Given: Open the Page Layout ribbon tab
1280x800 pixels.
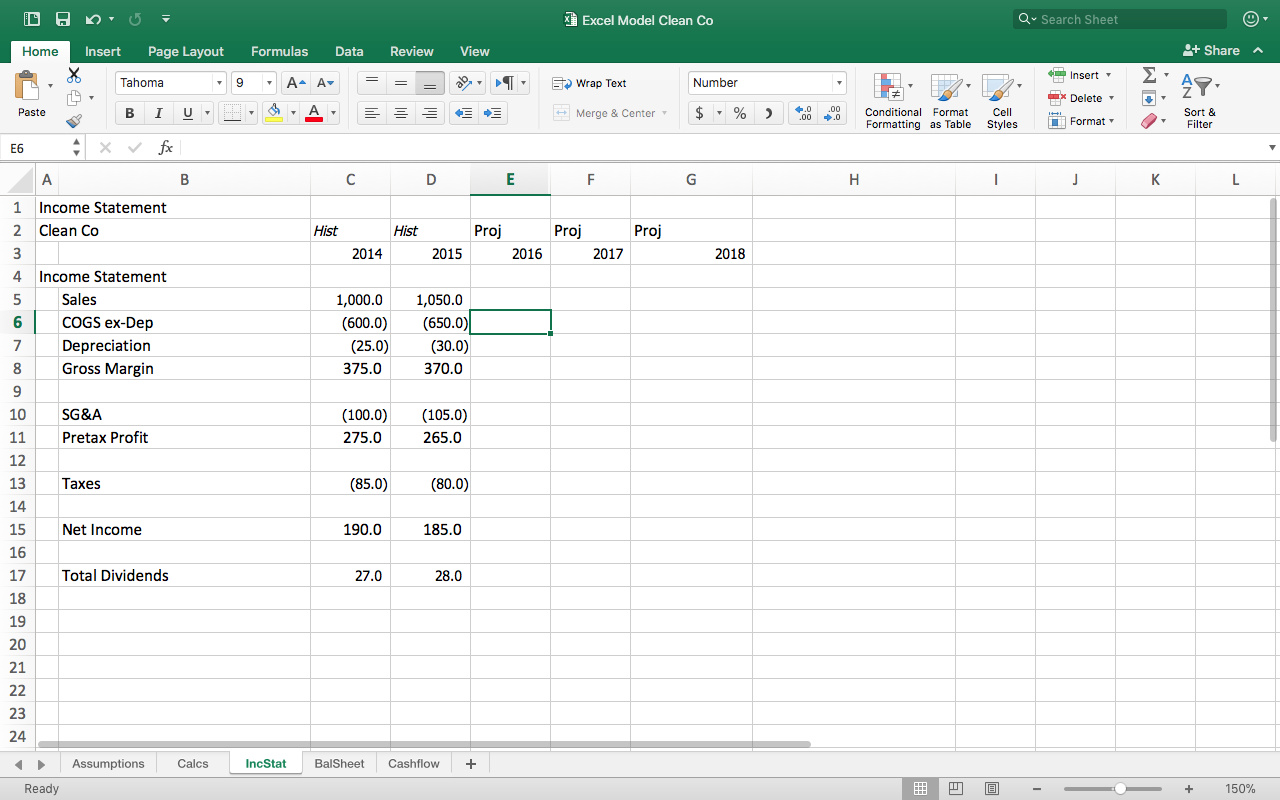Looking at the screenshot, I should click(x=186, y=51).
